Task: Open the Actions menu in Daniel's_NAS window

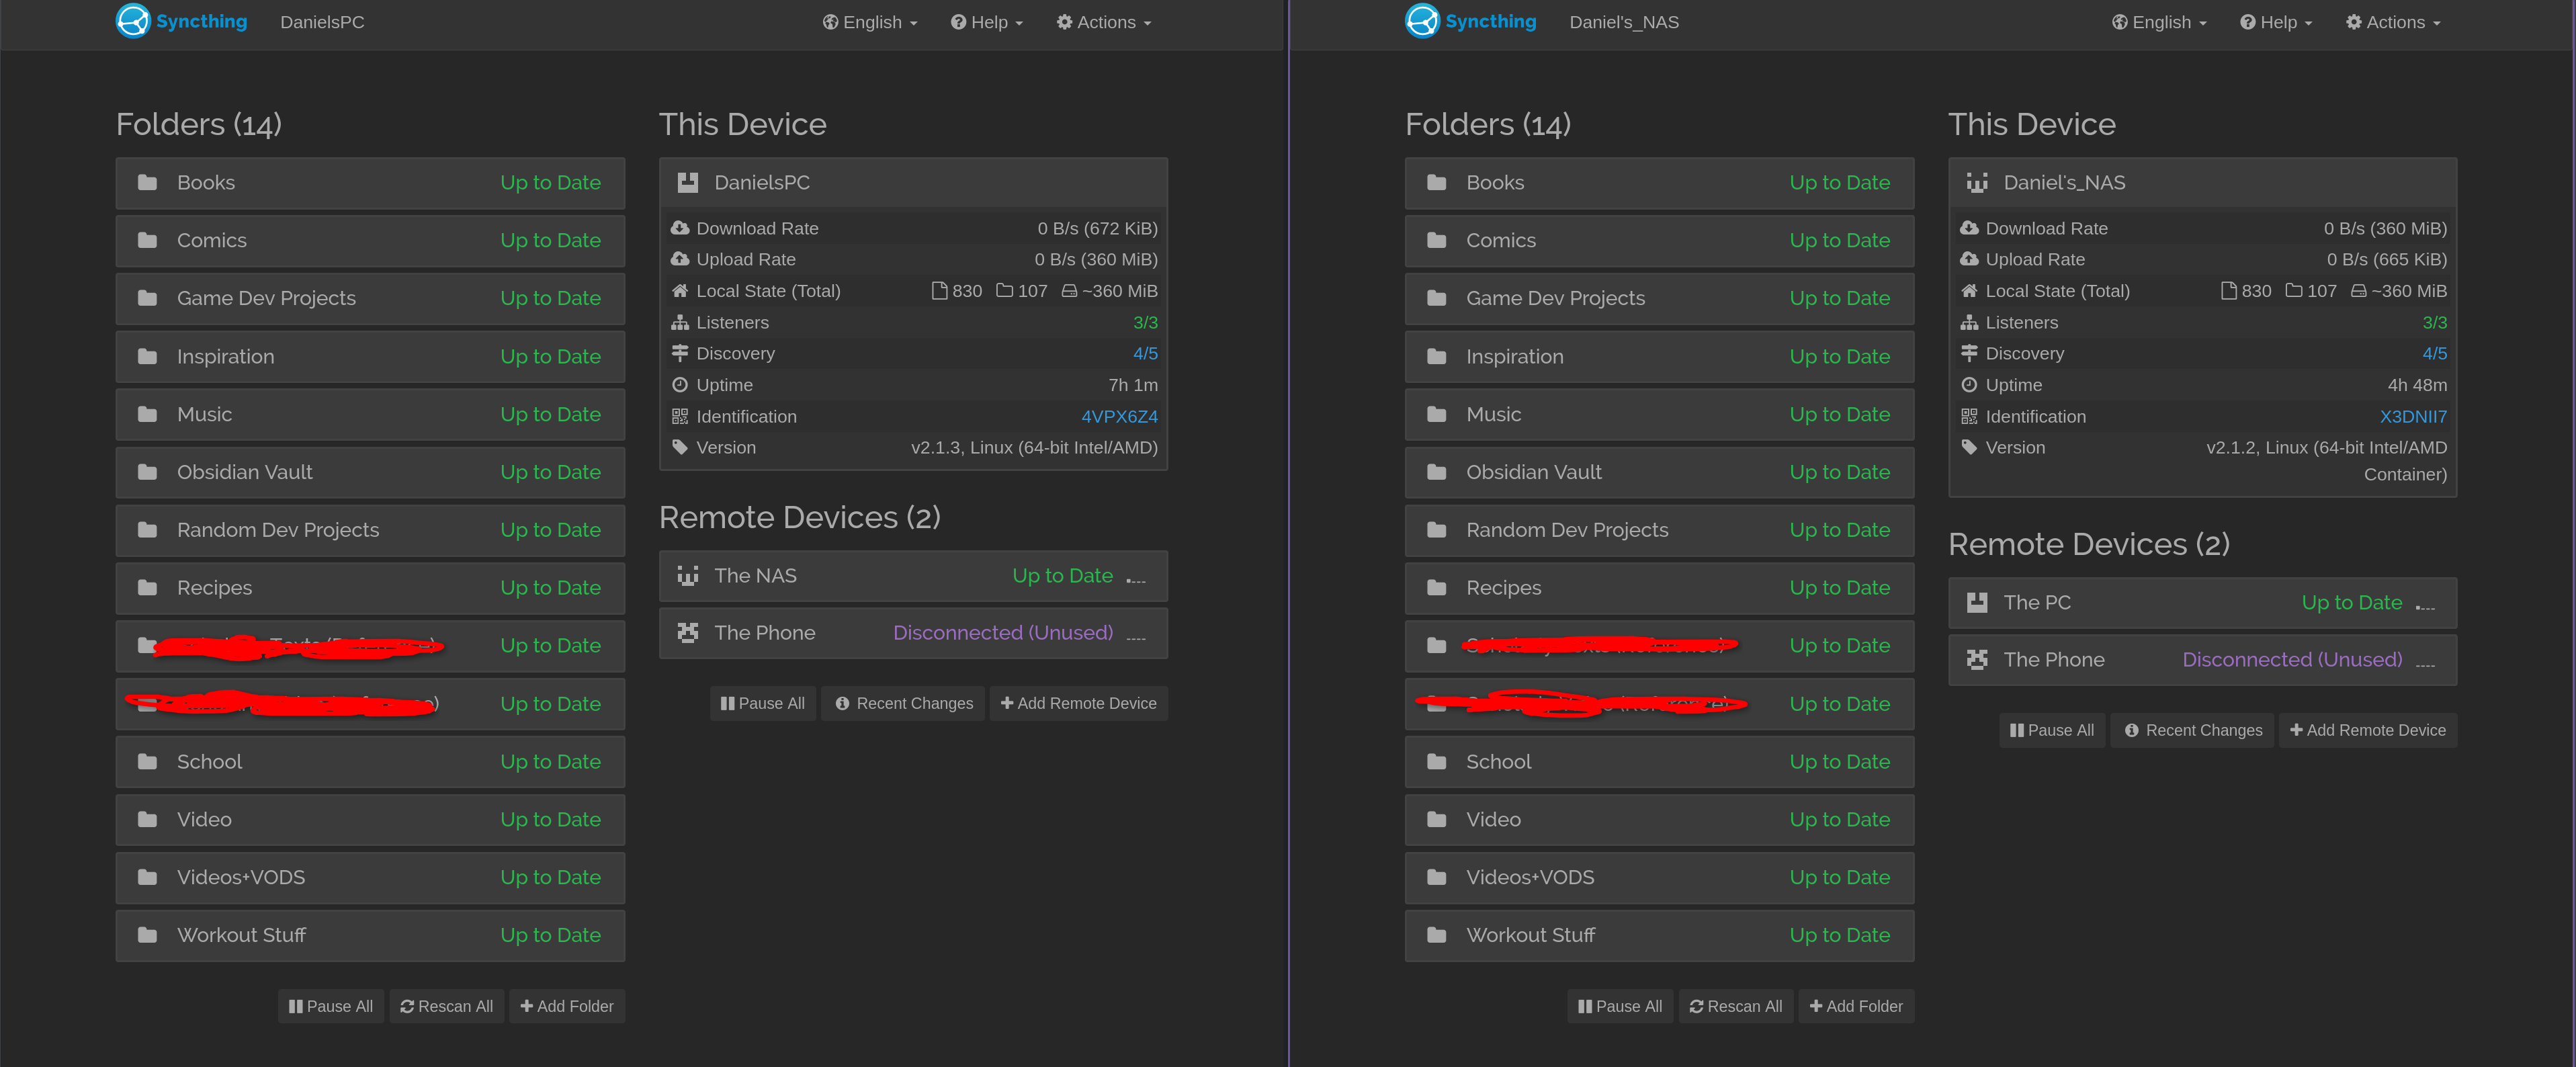Action: click(2393, 22)
